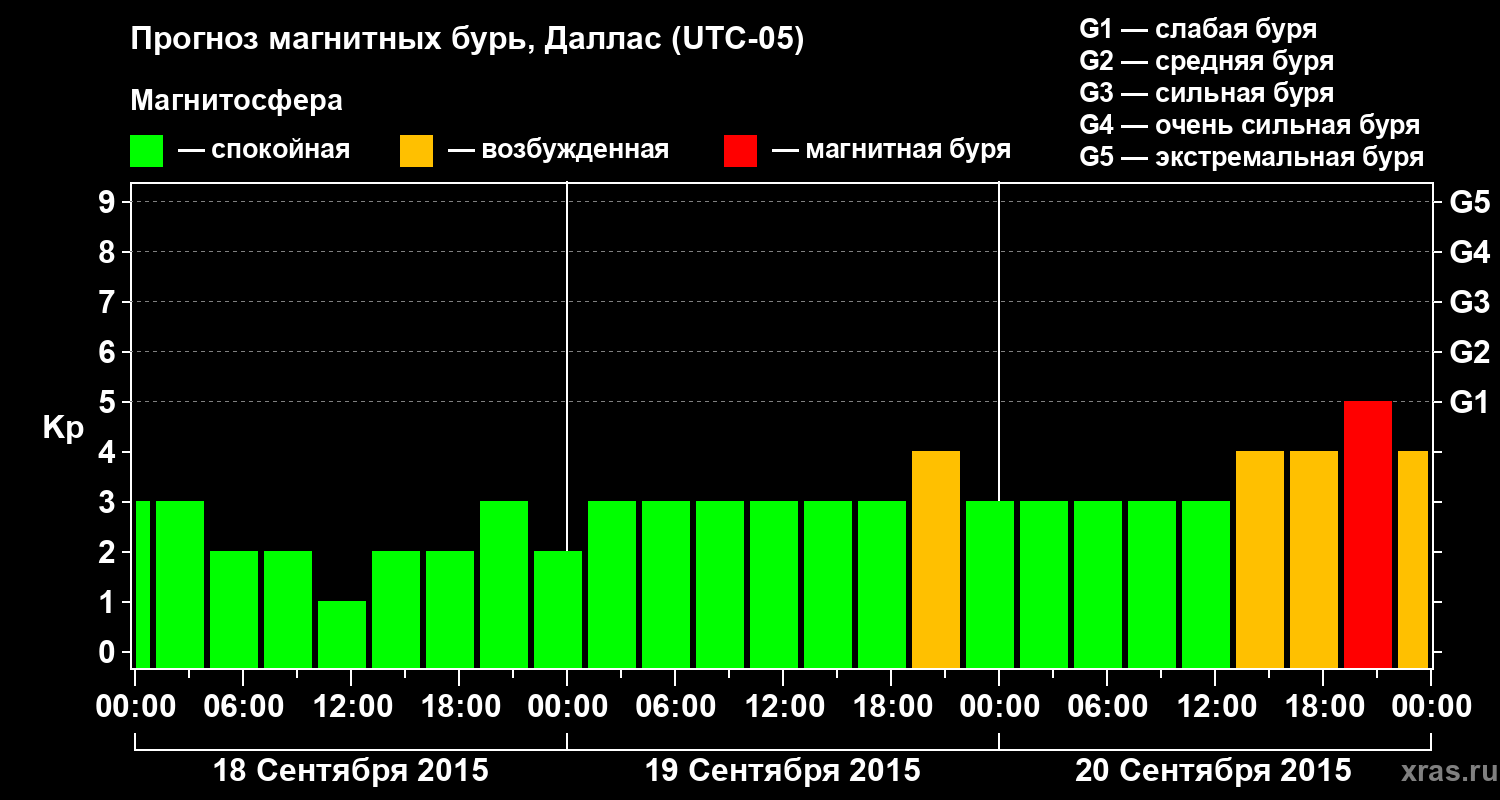Click the '18 Сентября 2015' date label
Screen dimensions: 1500x800
coord(351,771)
